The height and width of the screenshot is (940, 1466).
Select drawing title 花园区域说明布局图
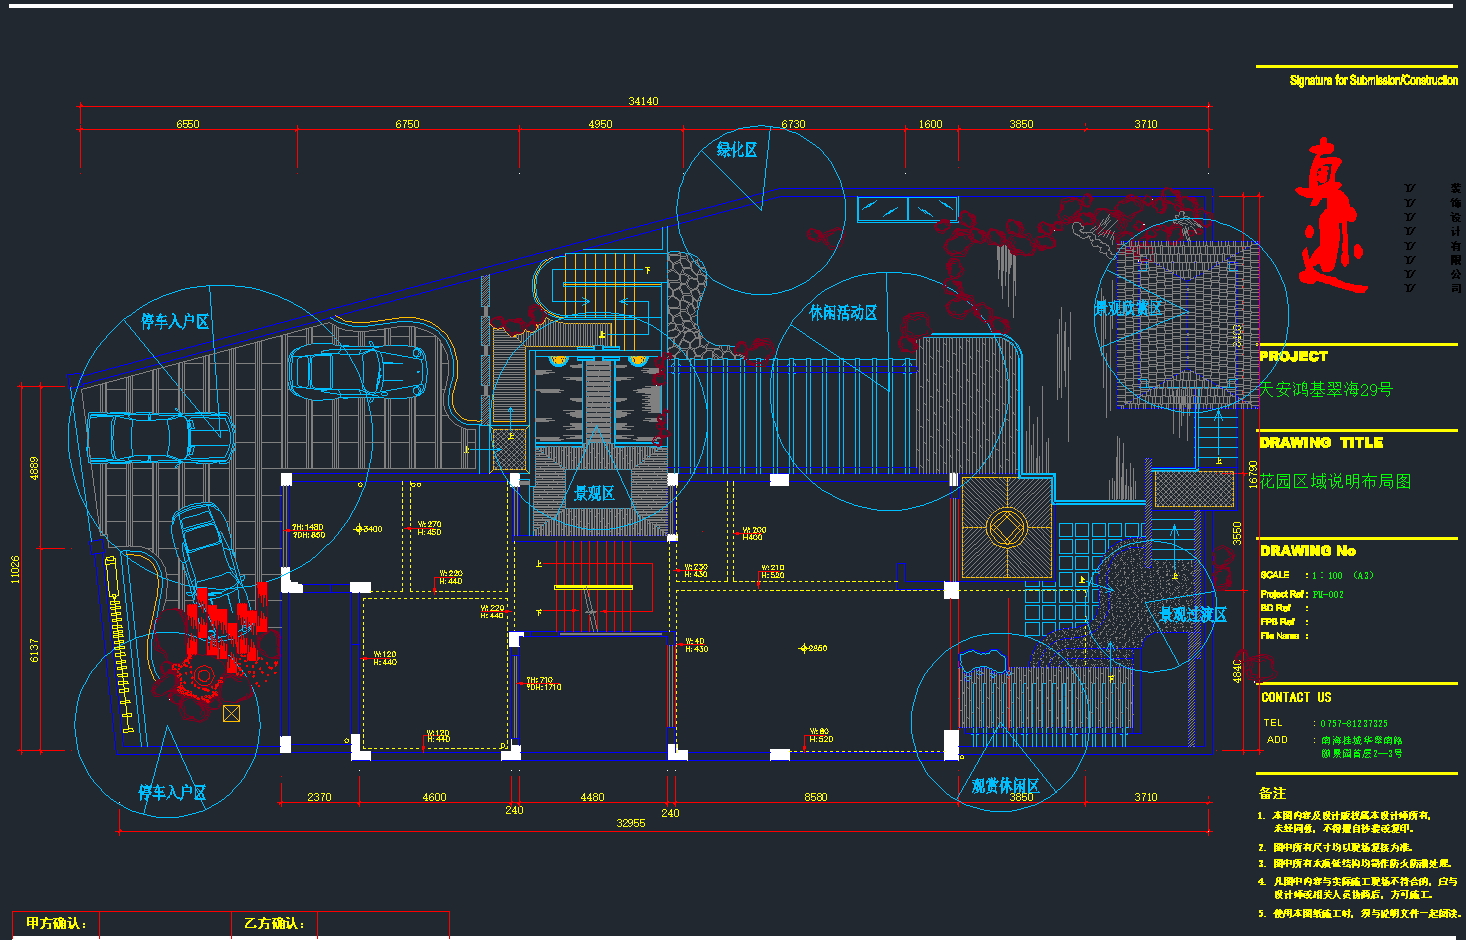click(1334, 481)
